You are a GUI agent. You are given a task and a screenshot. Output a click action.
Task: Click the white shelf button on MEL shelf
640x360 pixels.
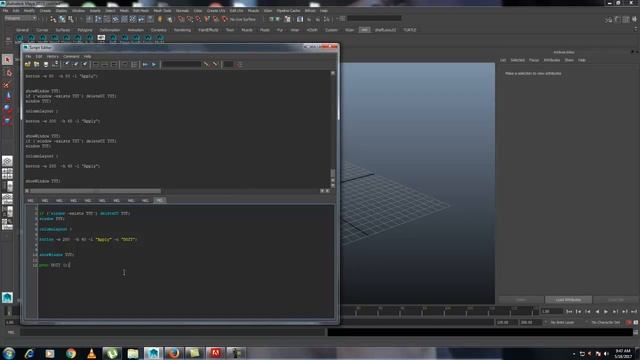point(101,38)
